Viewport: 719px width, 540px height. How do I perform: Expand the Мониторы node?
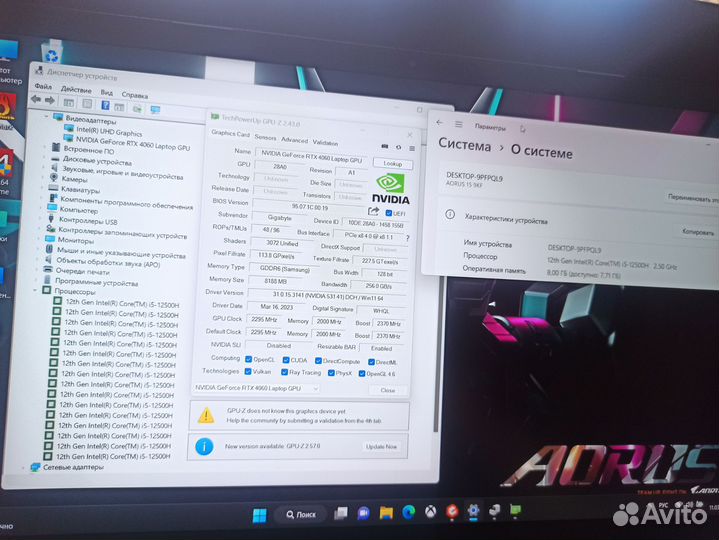(39, 239)
